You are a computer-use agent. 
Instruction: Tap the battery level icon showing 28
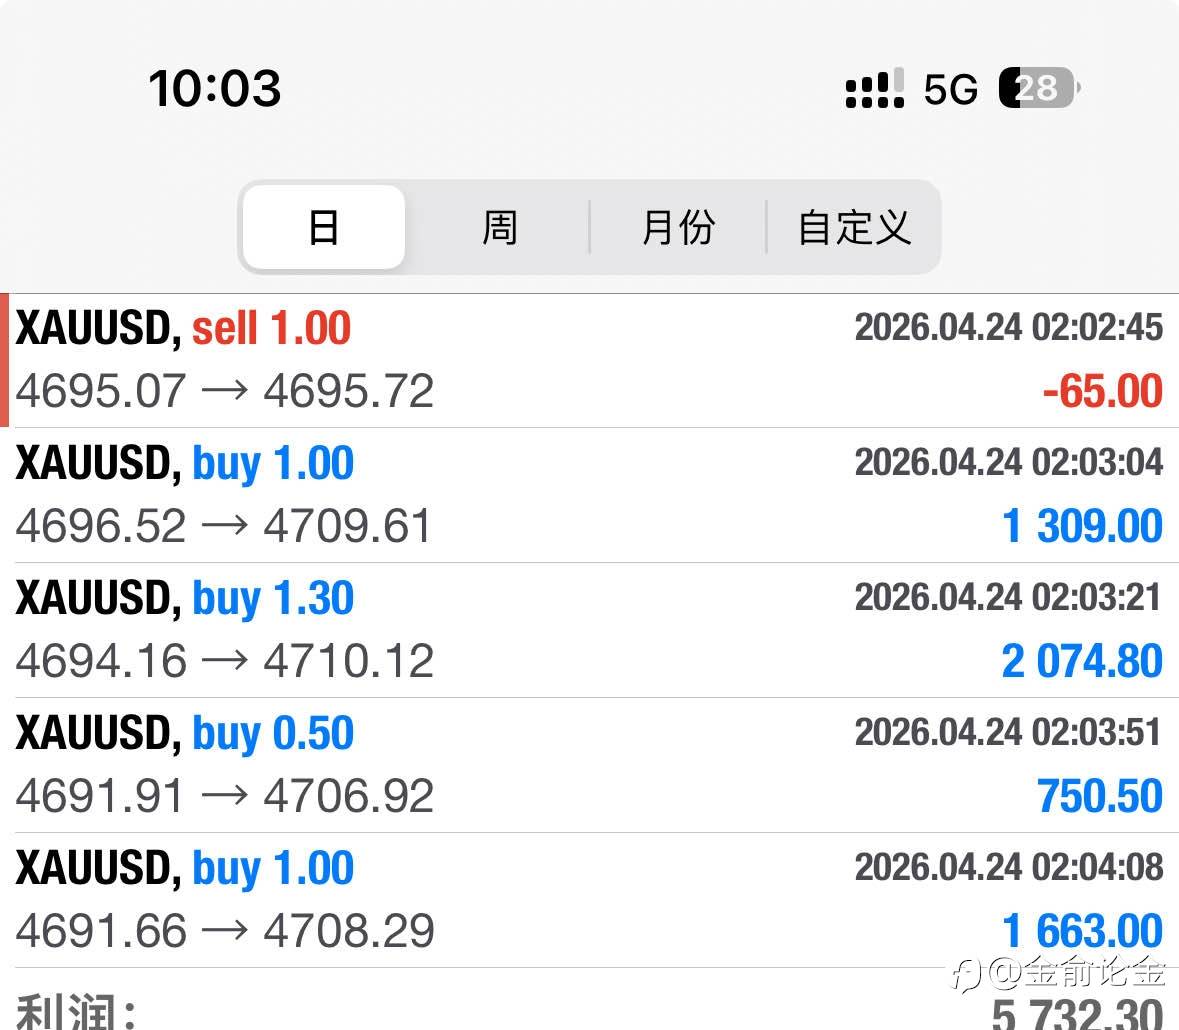[x=1040, y=88]
